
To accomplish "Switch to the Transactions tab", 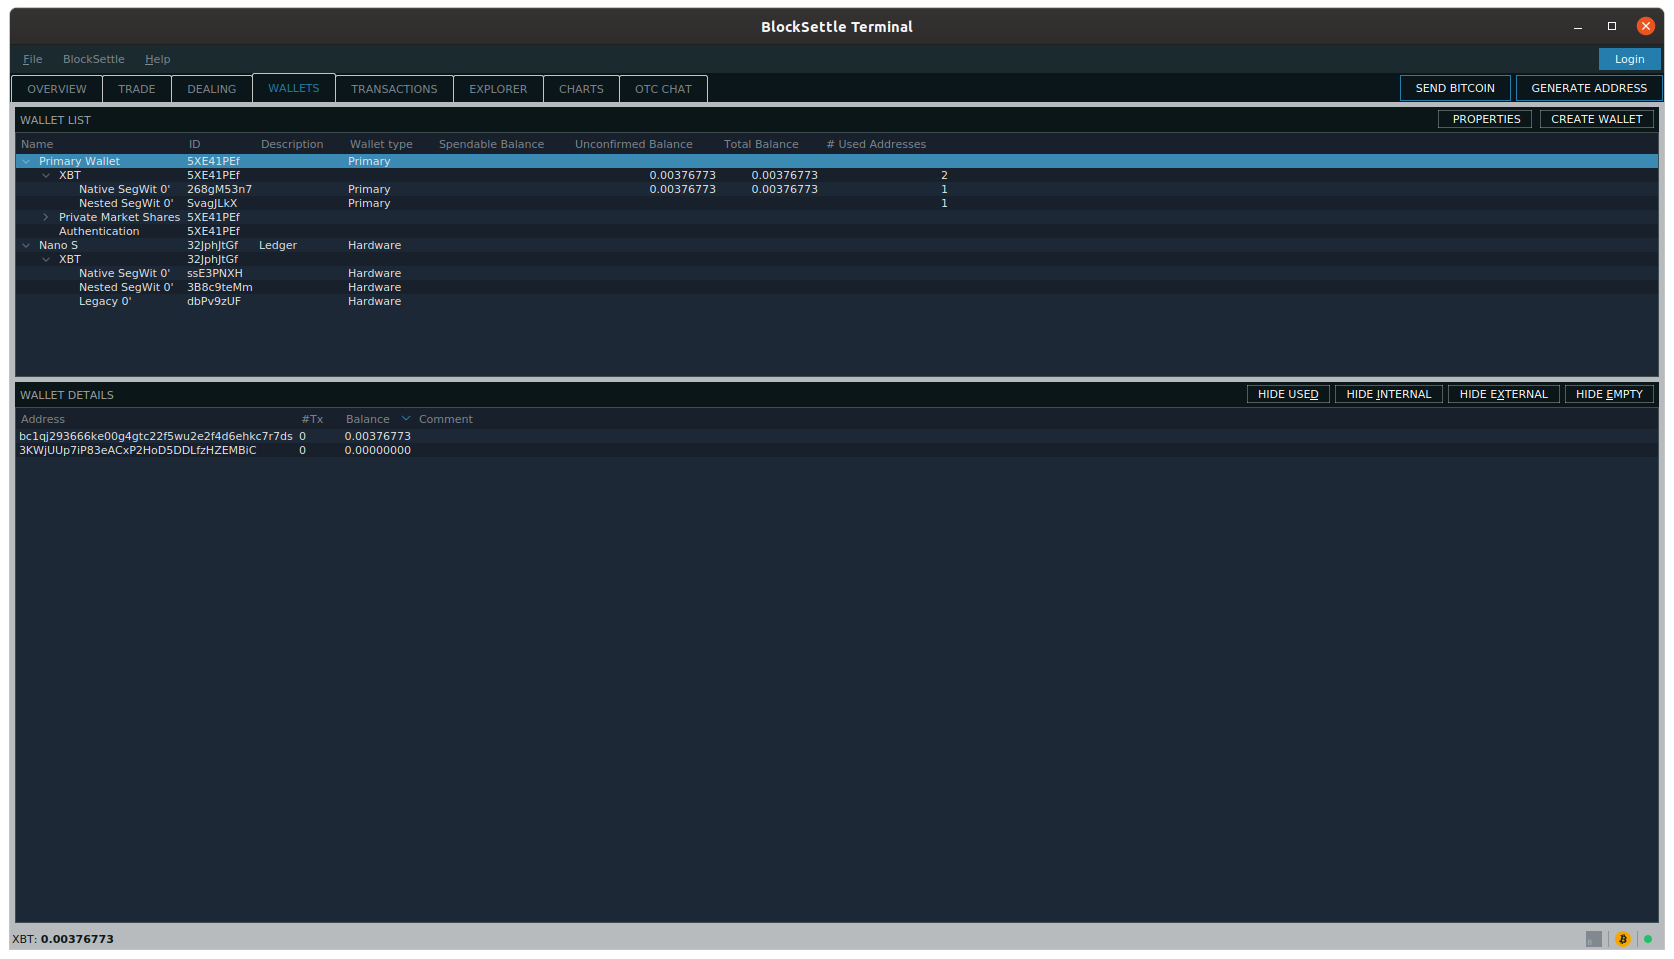I will (x=394, y=89).
